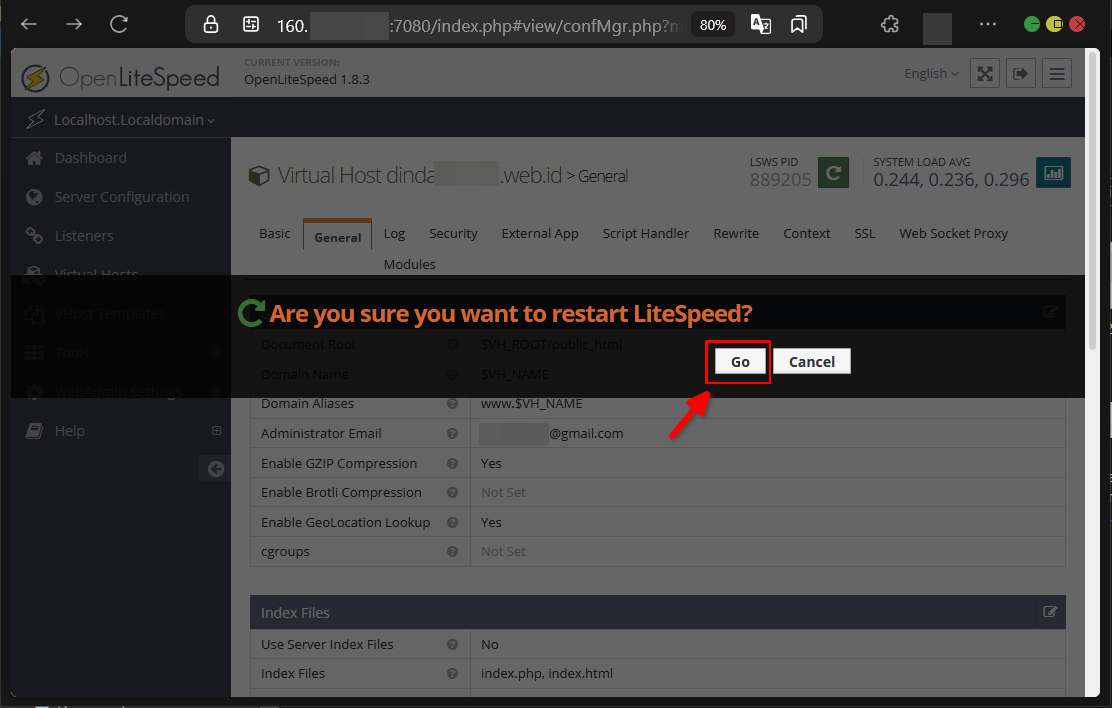Confirm restart with the Go button

pyautogui.click(x=740, y=362)
